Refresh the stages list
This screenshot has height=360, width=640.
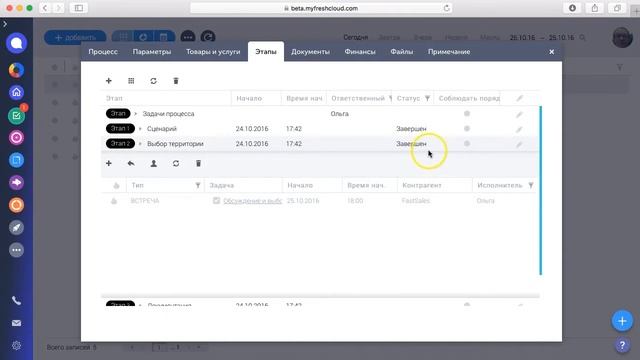(x=153, y=81)
